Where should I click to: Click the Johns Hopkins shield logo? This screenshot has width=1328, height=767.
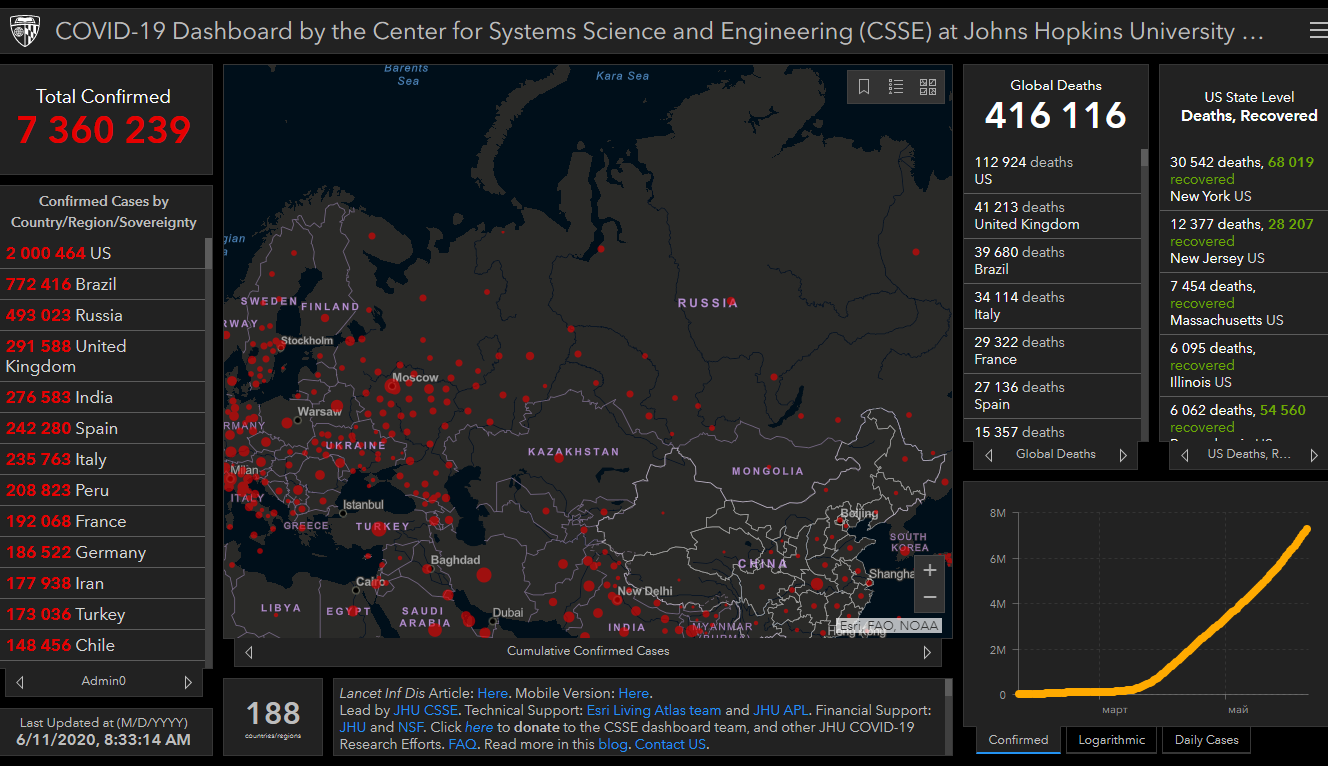click(25, 31)
